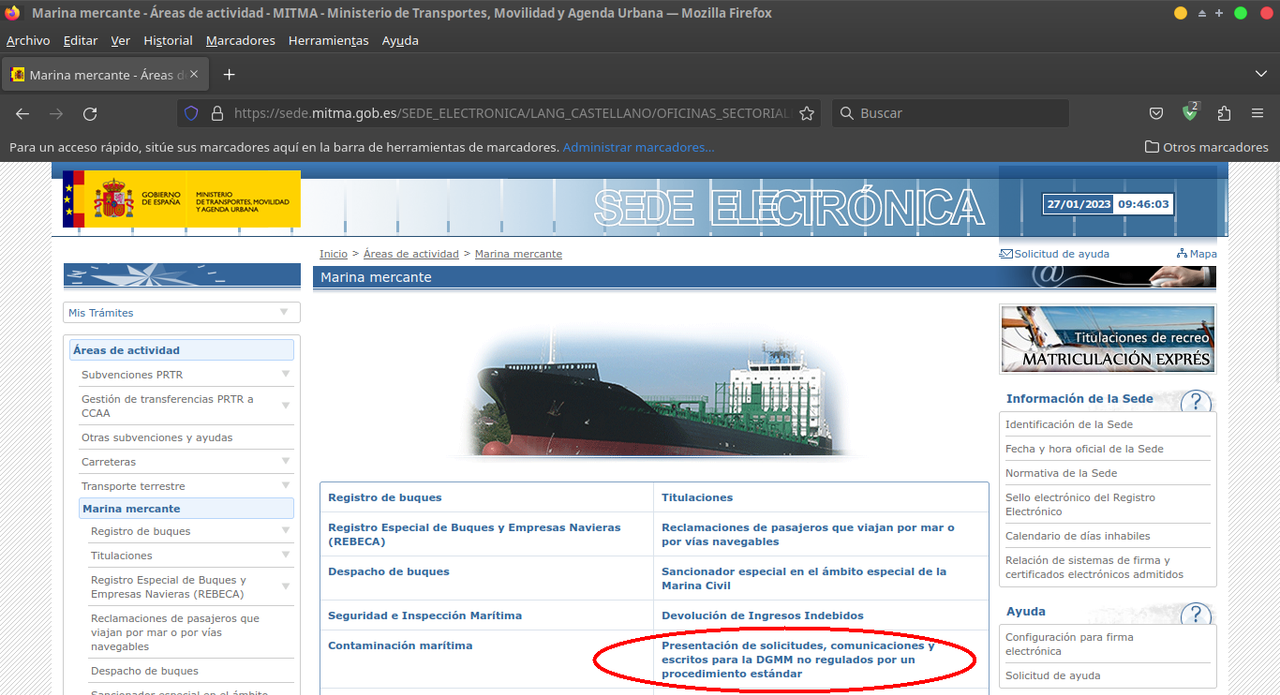The width and height of the screenshot is (1280, 695).
Task: Expand the Carreteras sidebar item
Action: [x=286, y=461]
